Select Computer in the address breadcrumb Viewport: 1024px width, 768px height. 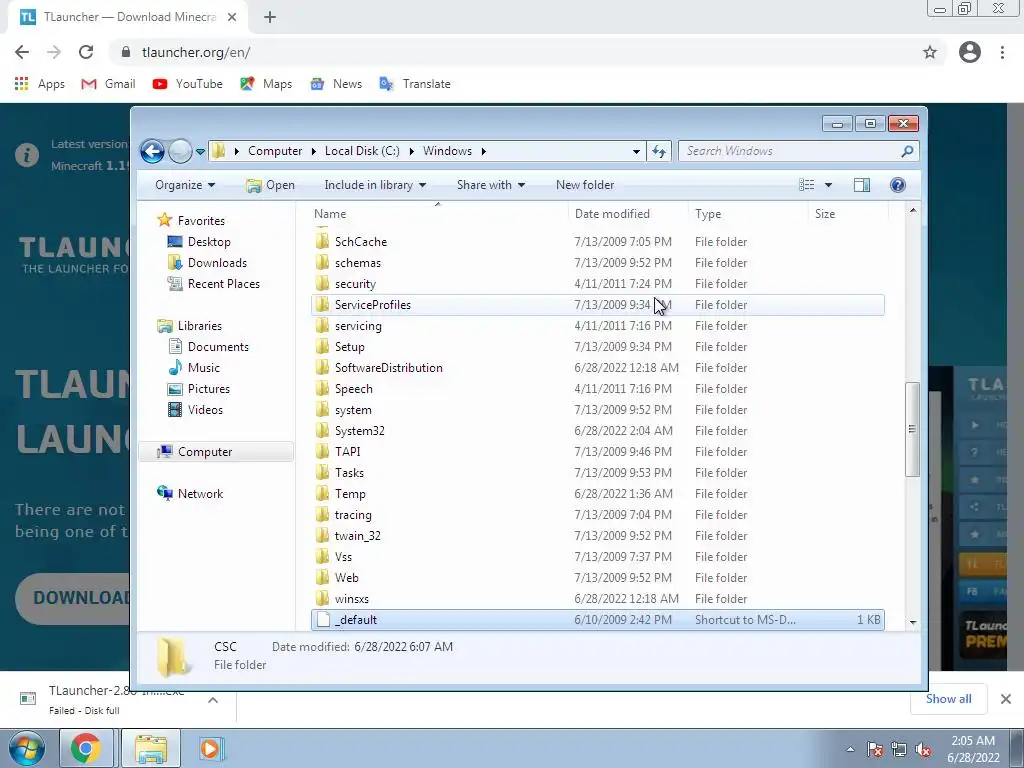pos(275,151)
